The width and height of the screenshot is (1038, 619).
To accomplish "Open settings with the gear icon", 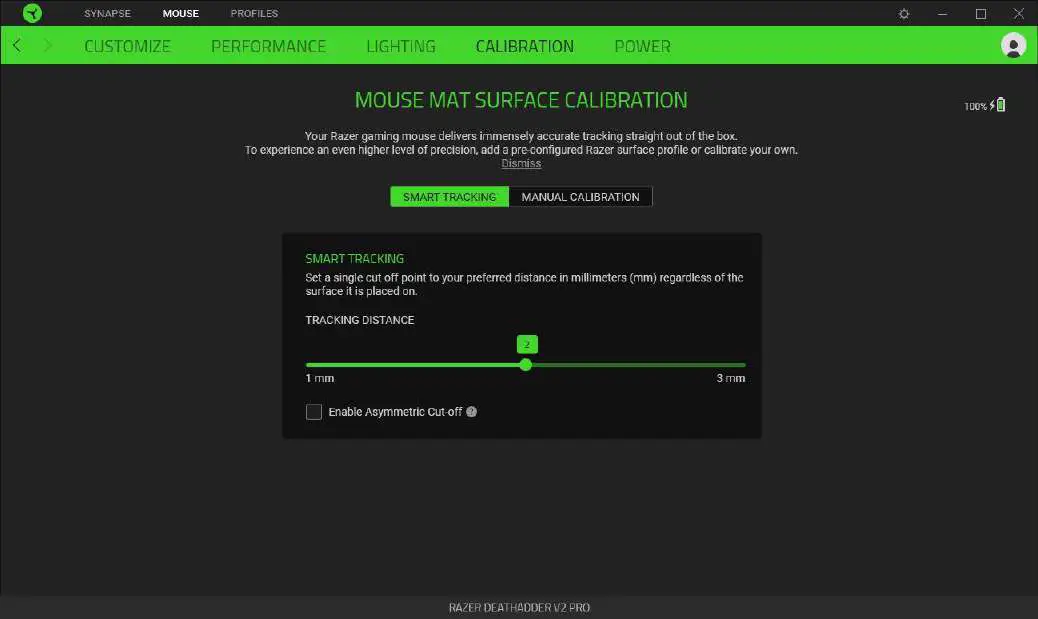I will coord(904,14).
